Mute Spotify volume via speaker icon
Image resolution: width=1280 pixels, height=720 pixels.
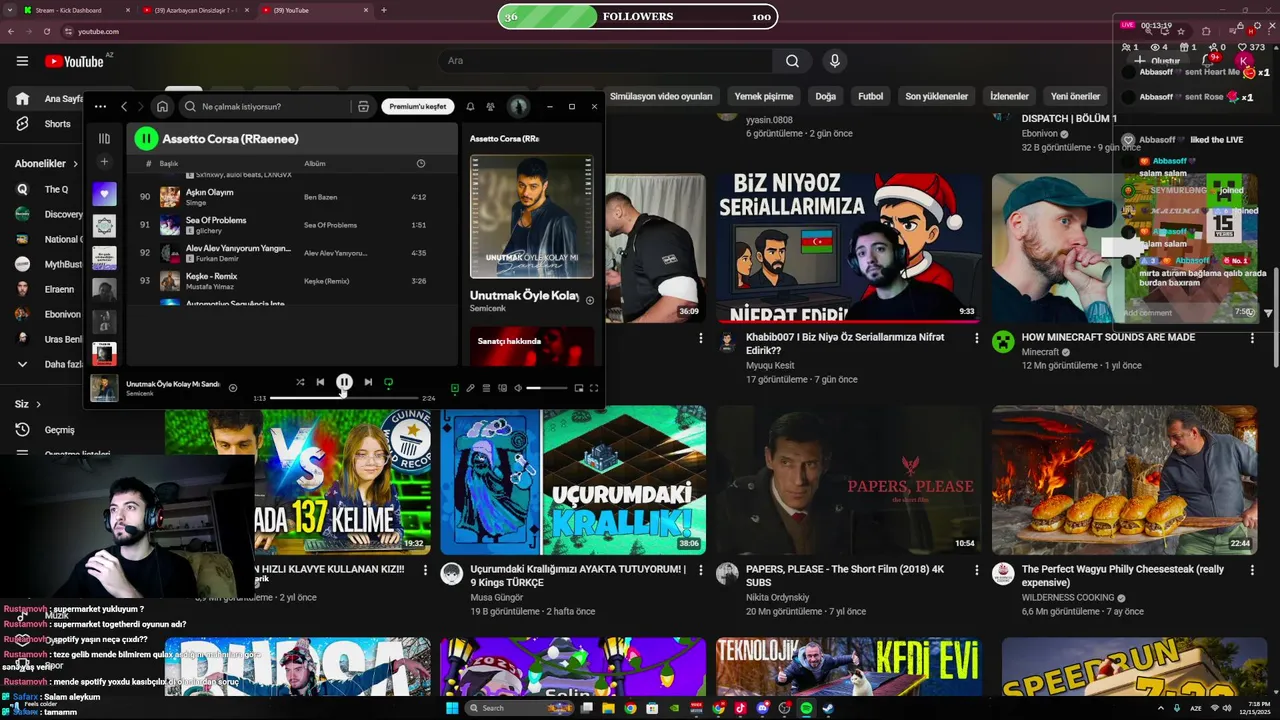pyautogui.click(x=517, y=388)
